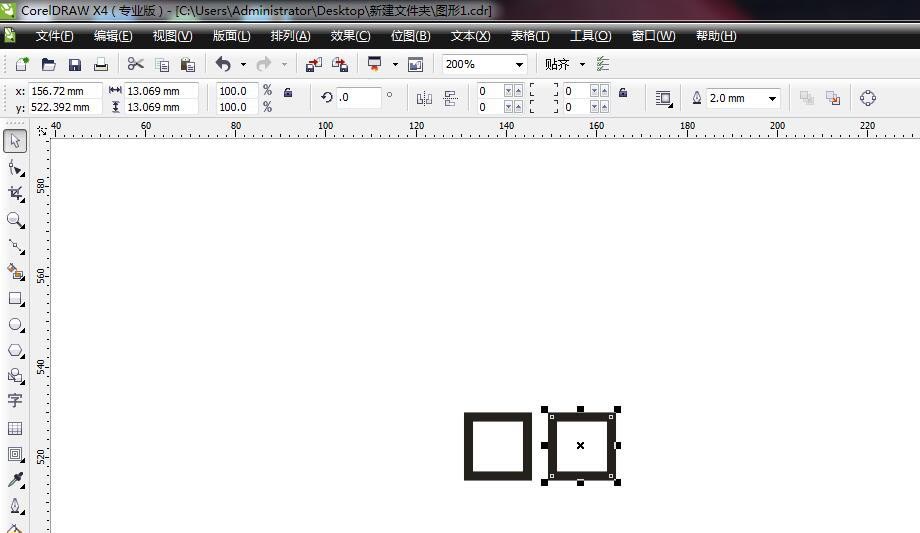Viewport: 920px width, 533px height.
Task: Click the y position field 522.392 mm
Action: click(x=65, y=107)
